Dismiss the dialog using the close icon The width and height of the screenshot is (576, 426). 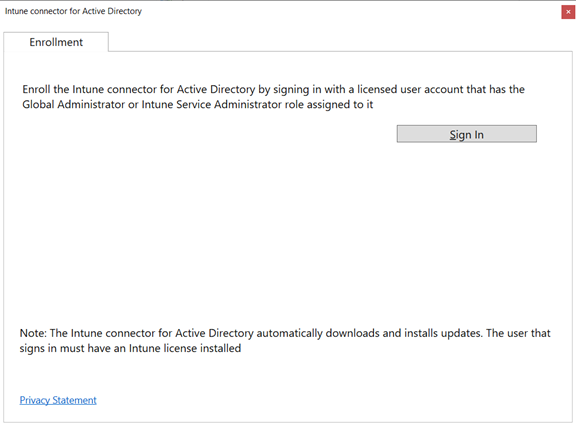[x=568, y=12]
